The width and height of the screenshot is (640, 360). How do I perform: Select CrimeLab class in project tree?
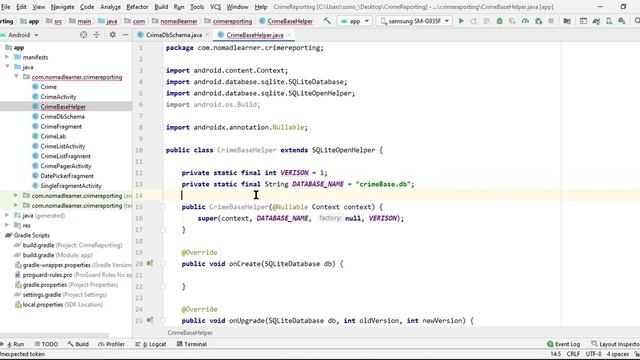[x=53, y=136]
